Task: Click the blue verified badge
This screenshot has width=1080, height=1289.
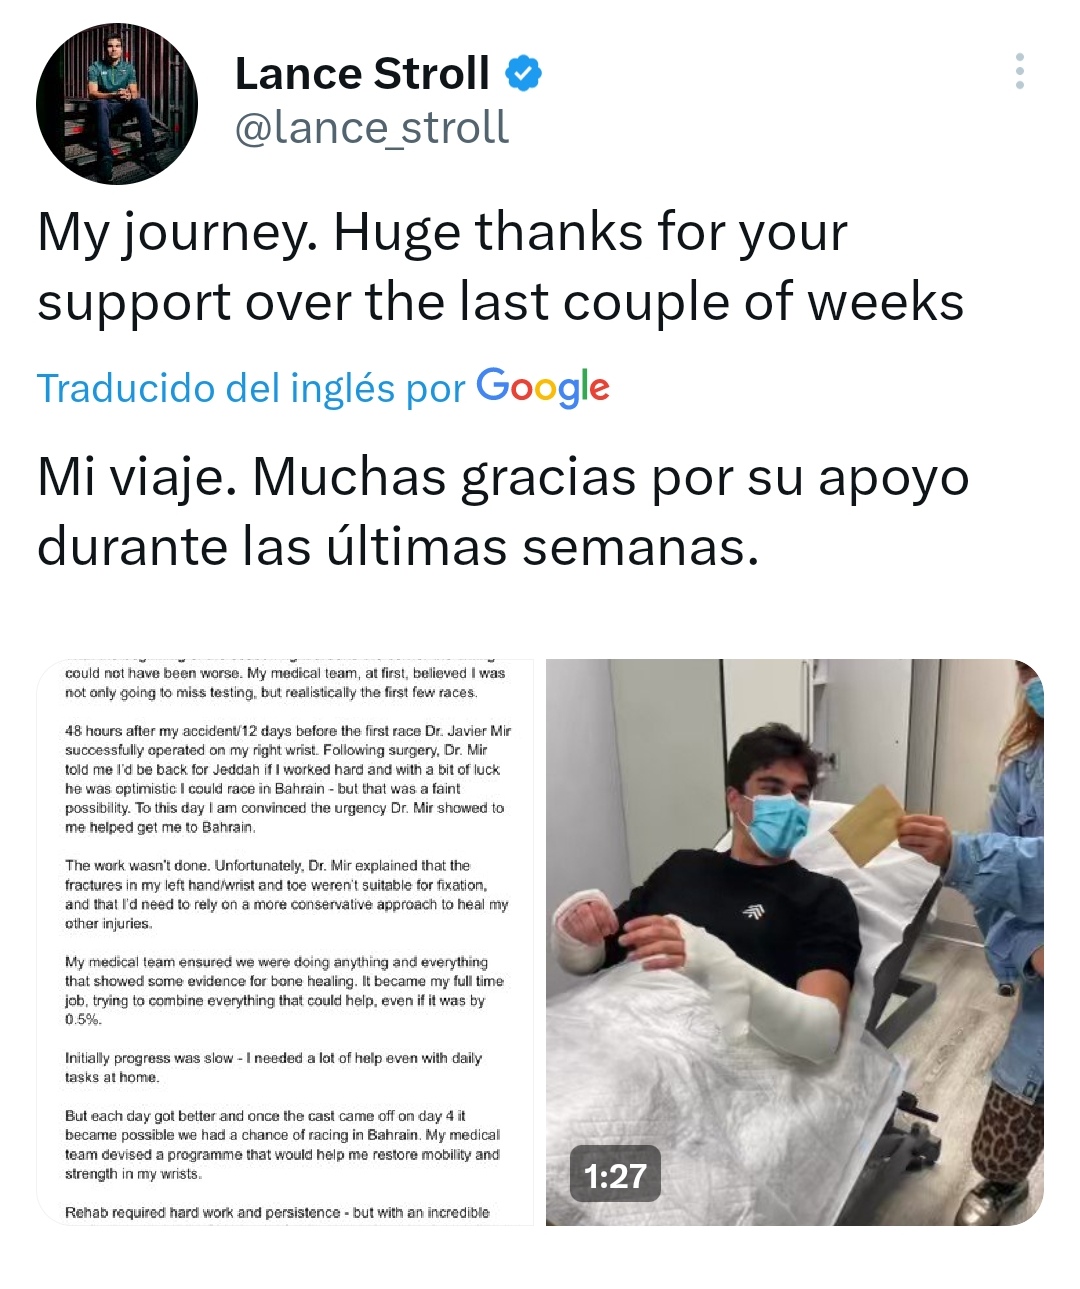Action: 523,73
